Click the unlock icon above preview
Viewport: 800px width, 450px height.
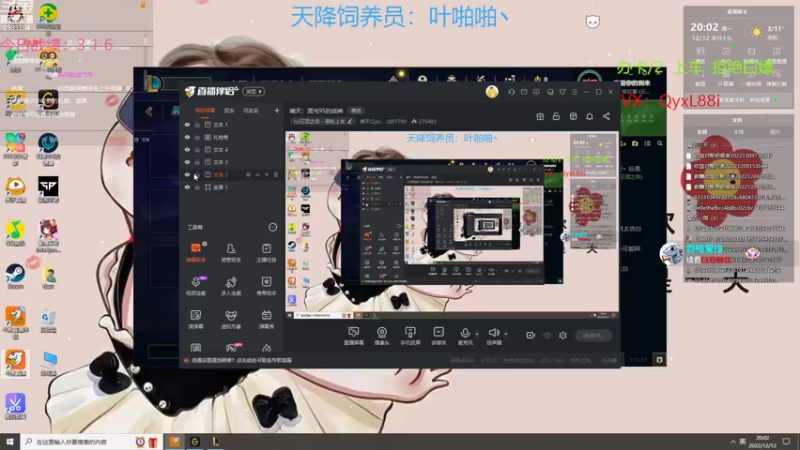556,116
